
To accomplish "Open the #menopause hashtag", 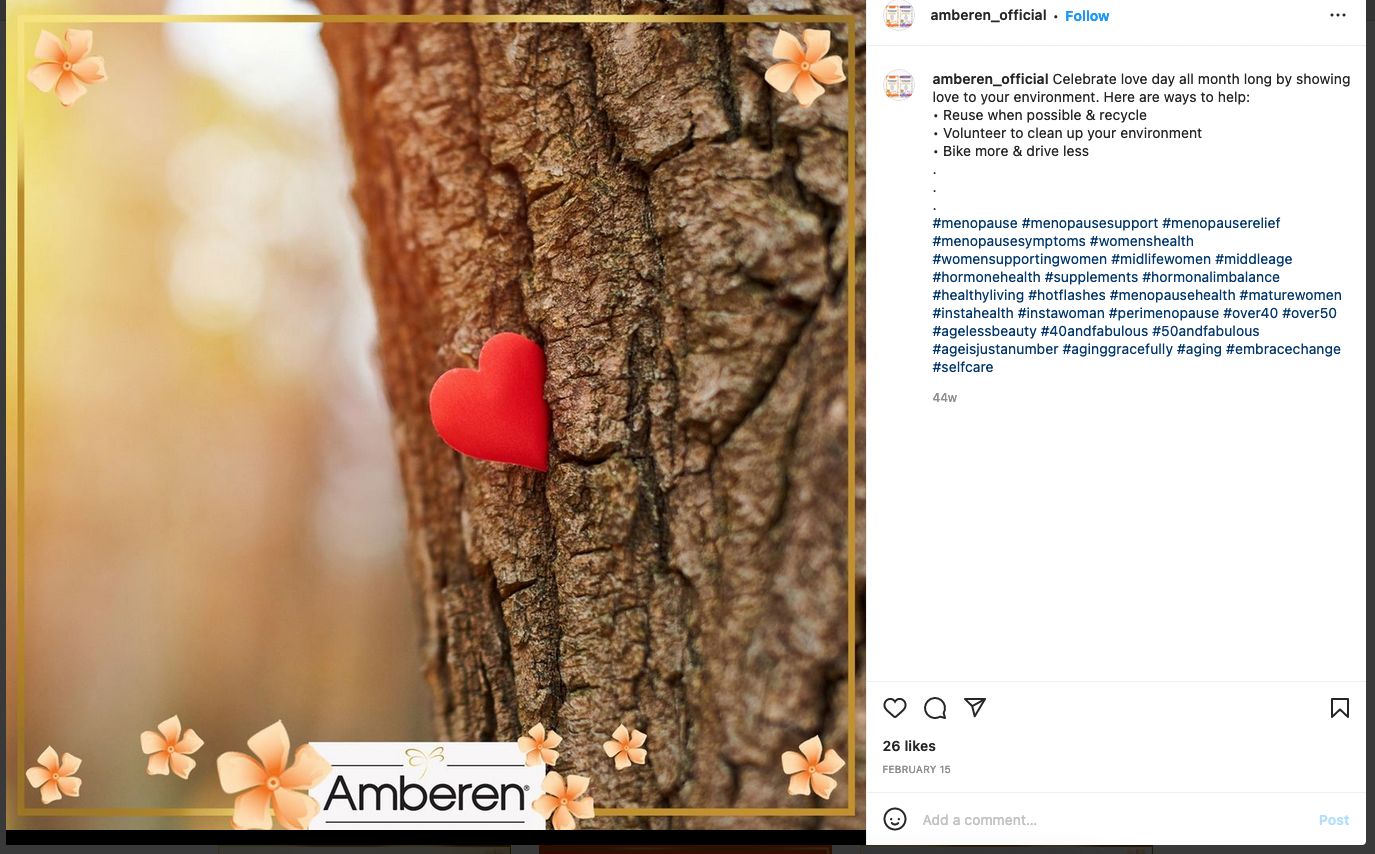I will pos(975,223).
